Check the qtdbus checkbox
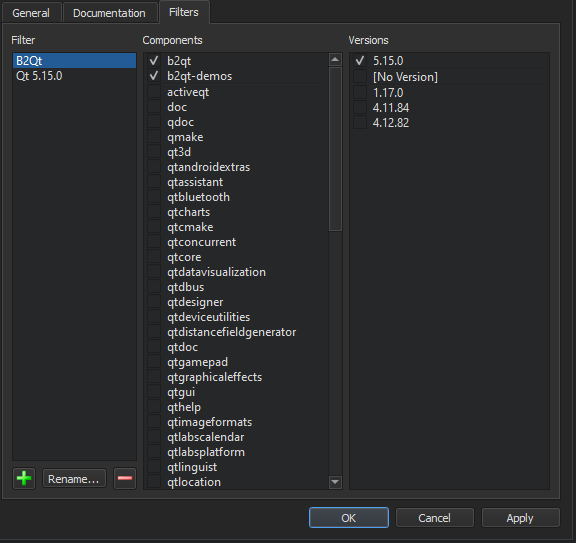The image size is (576, 543). [154, 287]
